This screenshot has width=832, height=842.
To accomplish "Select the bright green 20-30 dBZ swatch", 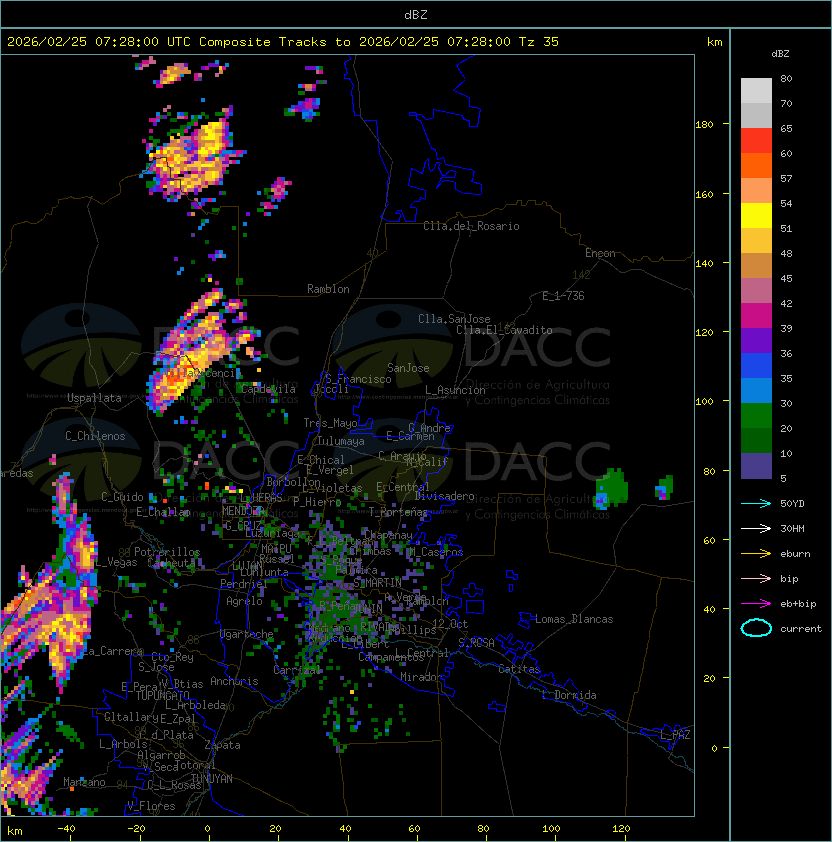I will (756, 416).
